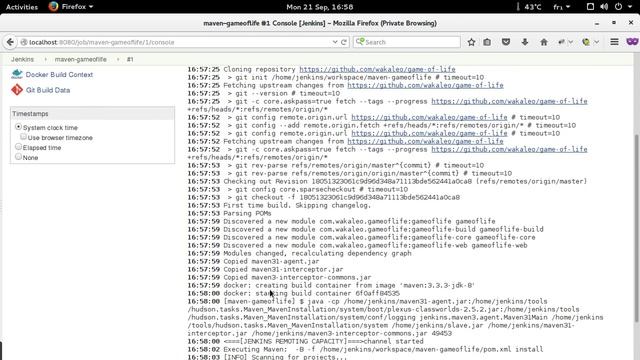Click the Firefox logo in the top bar
The height and width of the screenshot is (360, 640).
pyautogui.click(x=53, y=7)
